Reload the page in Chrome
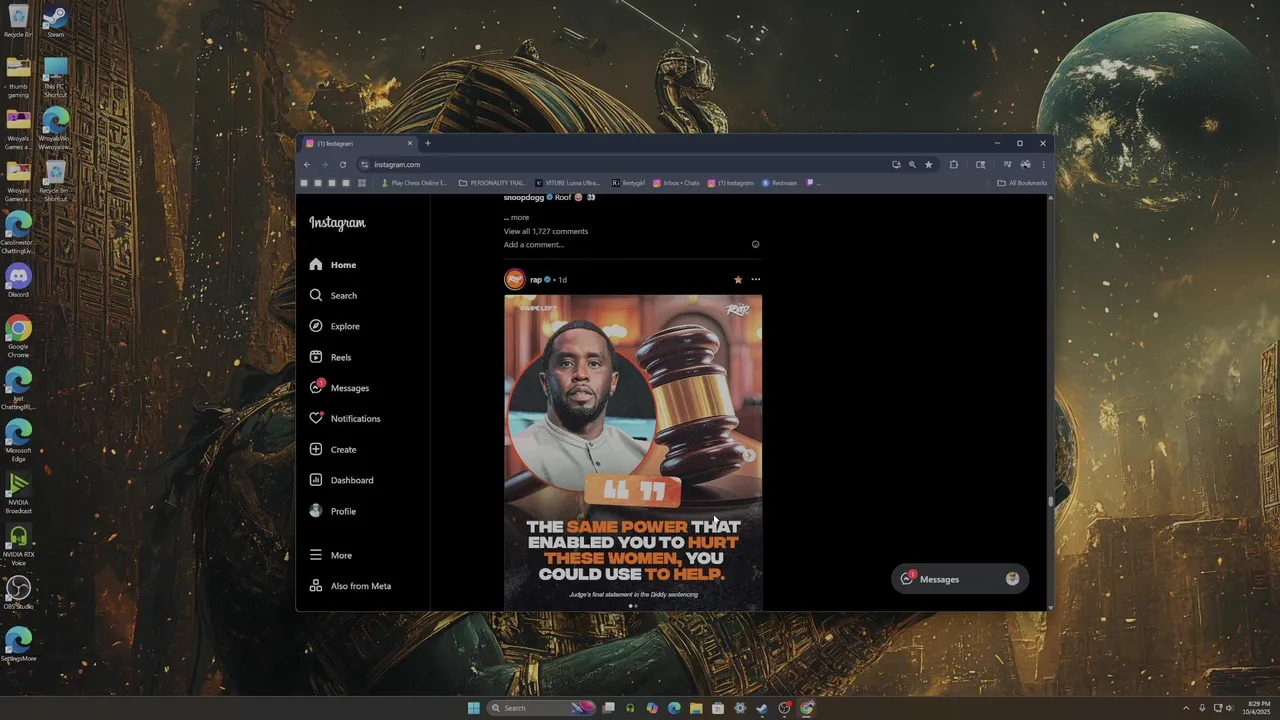This screenshot has height=720, width=1280. [343, 165]
